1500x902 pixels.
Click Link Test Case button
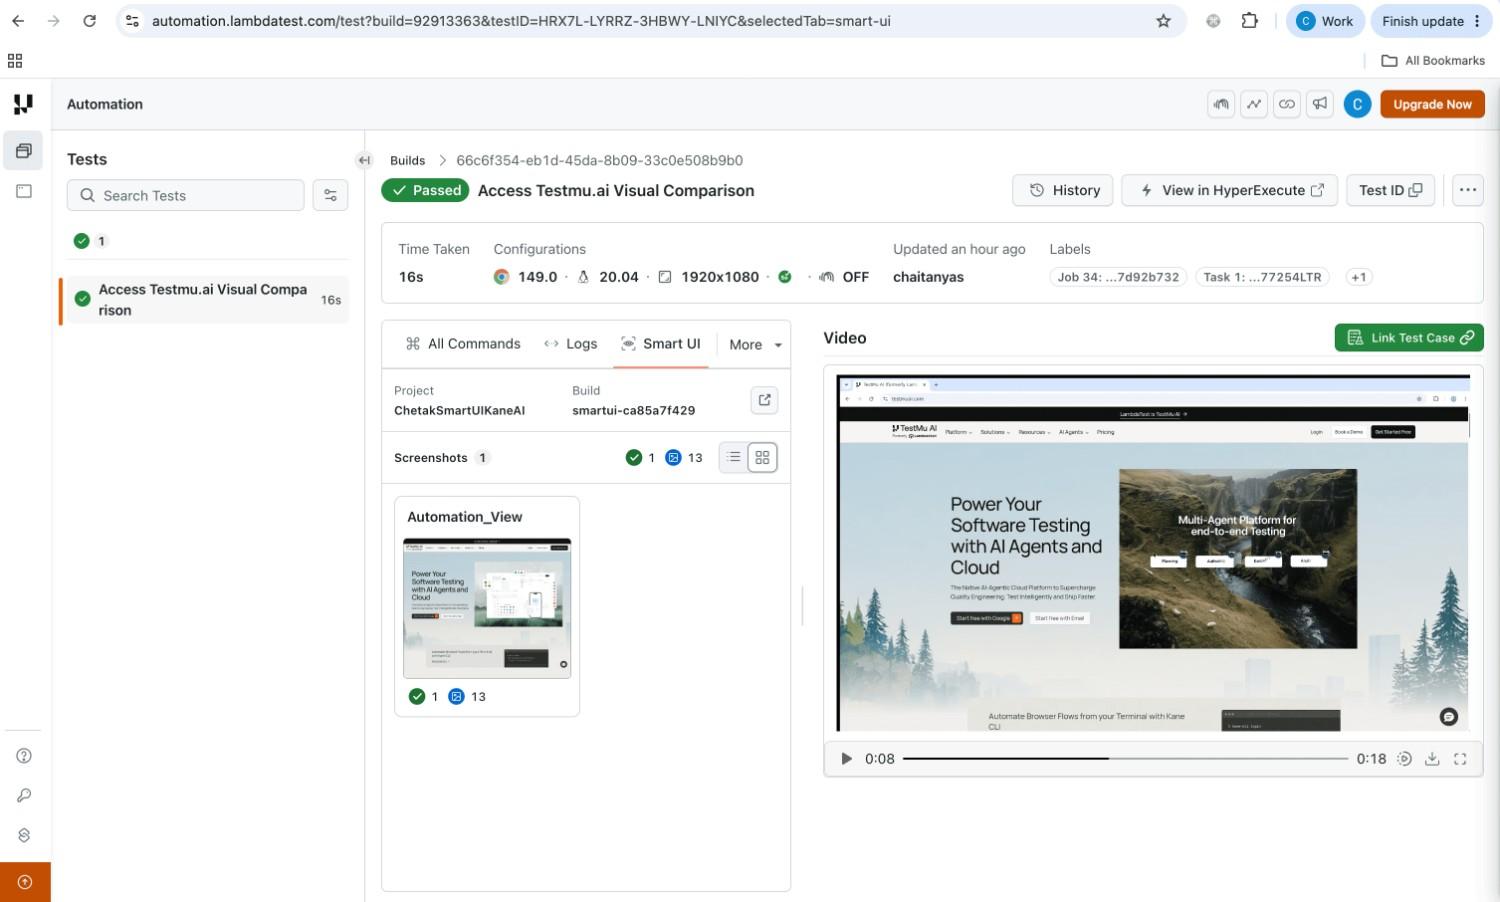[x=1409, y=338]
